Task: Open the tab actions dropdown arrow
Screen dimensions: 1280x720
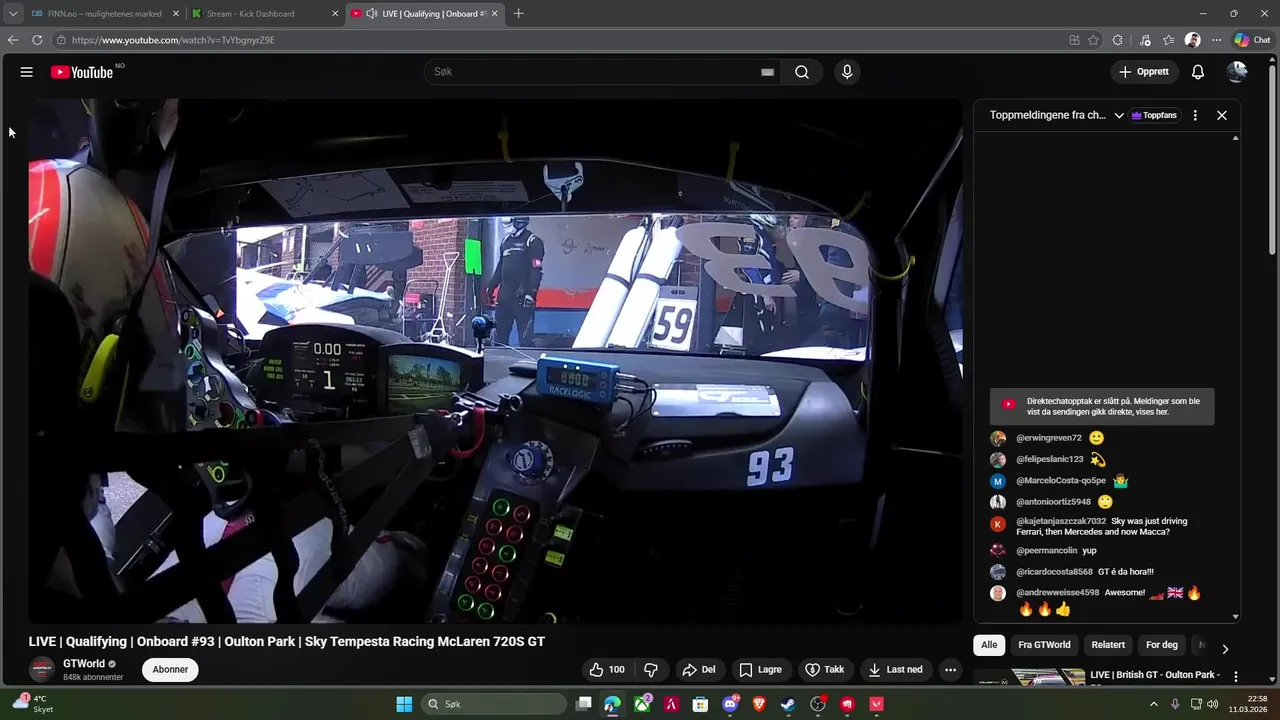Action: tap(13, 14)
